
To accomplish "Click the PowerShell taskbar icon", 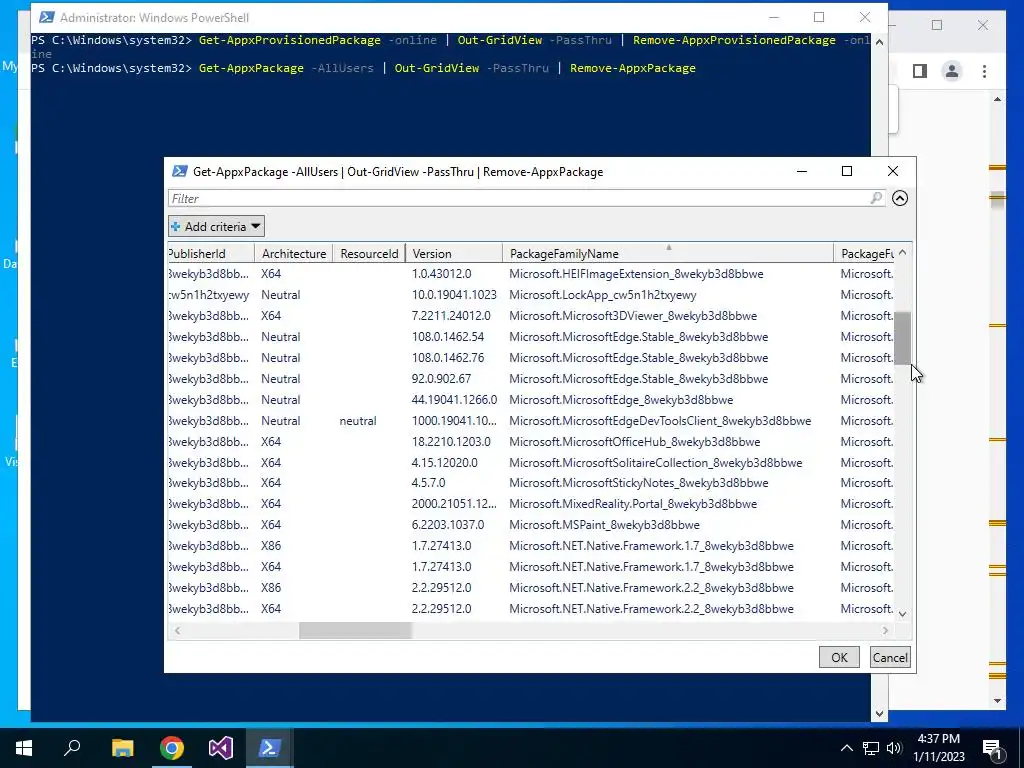I will click(270, 748).
